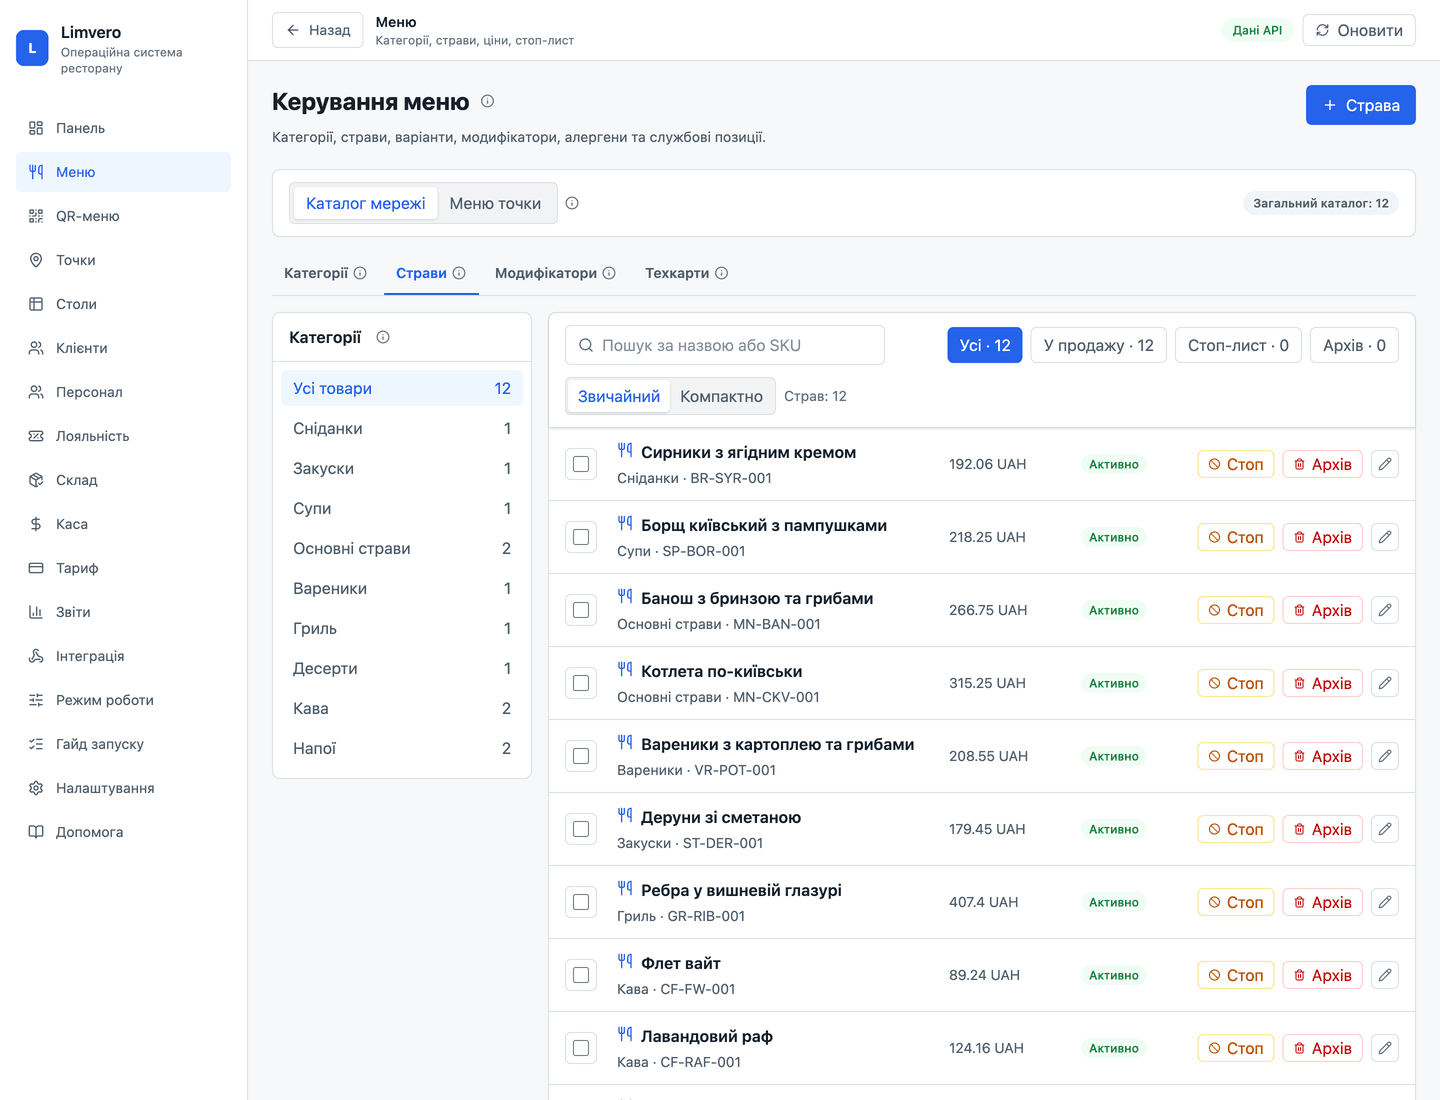1440x1100 pixels.
Task: Click the Лояльність sidebar icon
Action: [x=36, y=436]
